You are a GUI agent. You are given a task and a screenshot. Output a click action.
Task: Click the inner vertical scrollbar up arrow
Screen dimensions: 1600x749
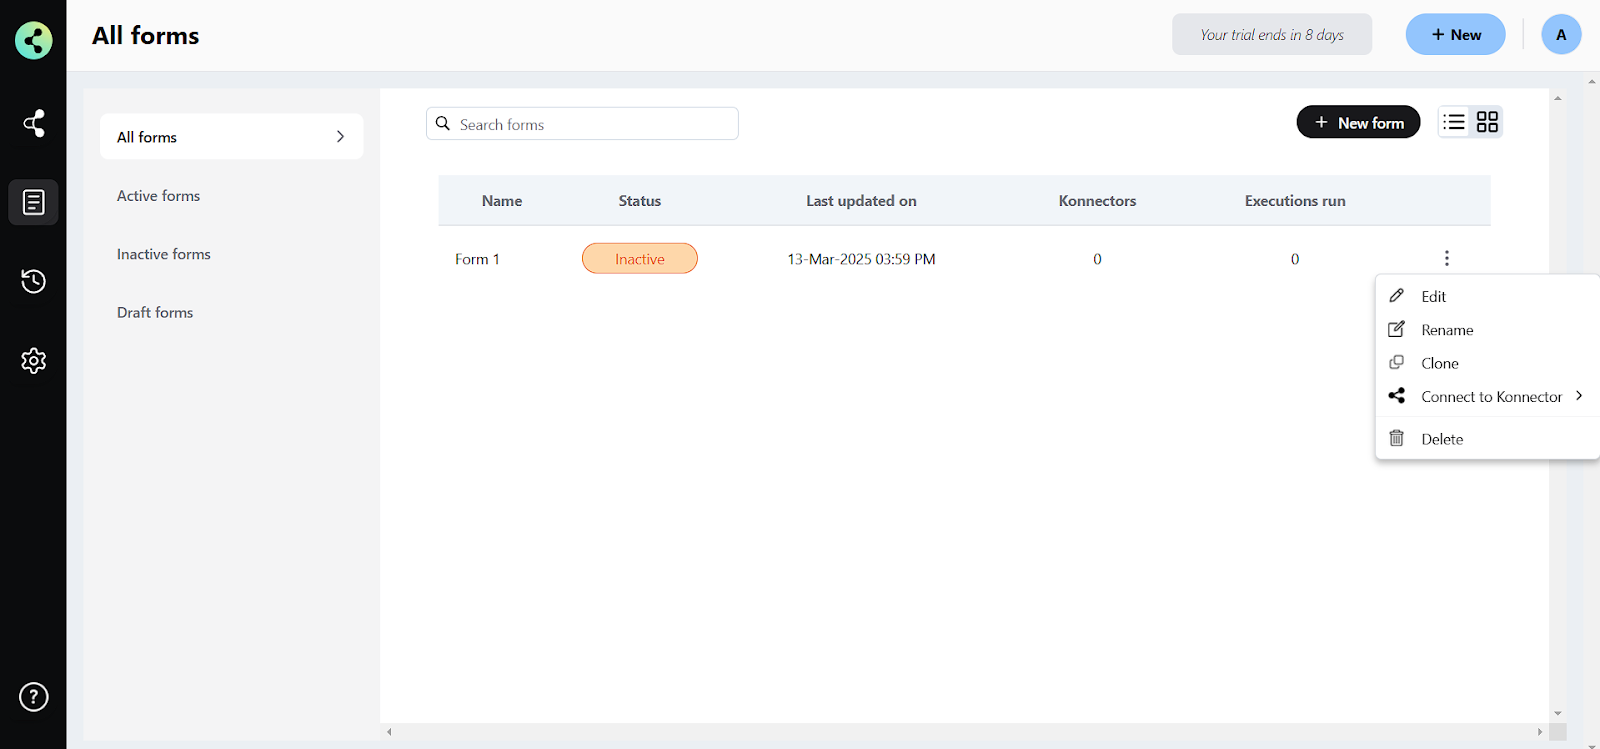(x=1558, y=98)
